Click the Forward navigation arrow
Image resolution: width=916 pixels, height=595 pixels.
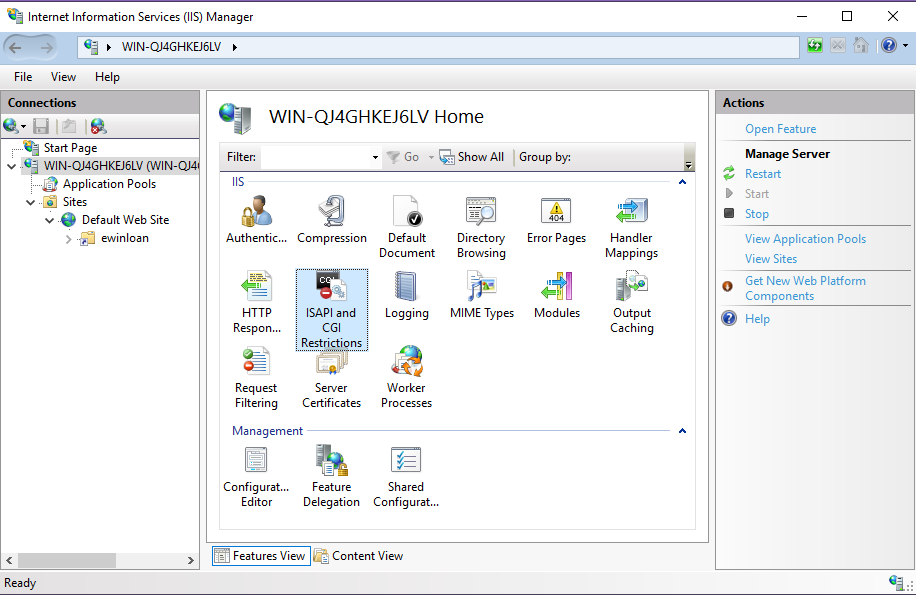[x=46, y=48]
